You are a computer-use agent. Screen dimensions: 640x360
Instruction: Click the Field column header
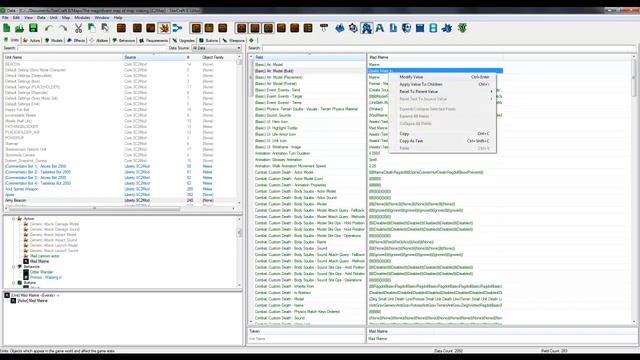[x=309, y=57]
